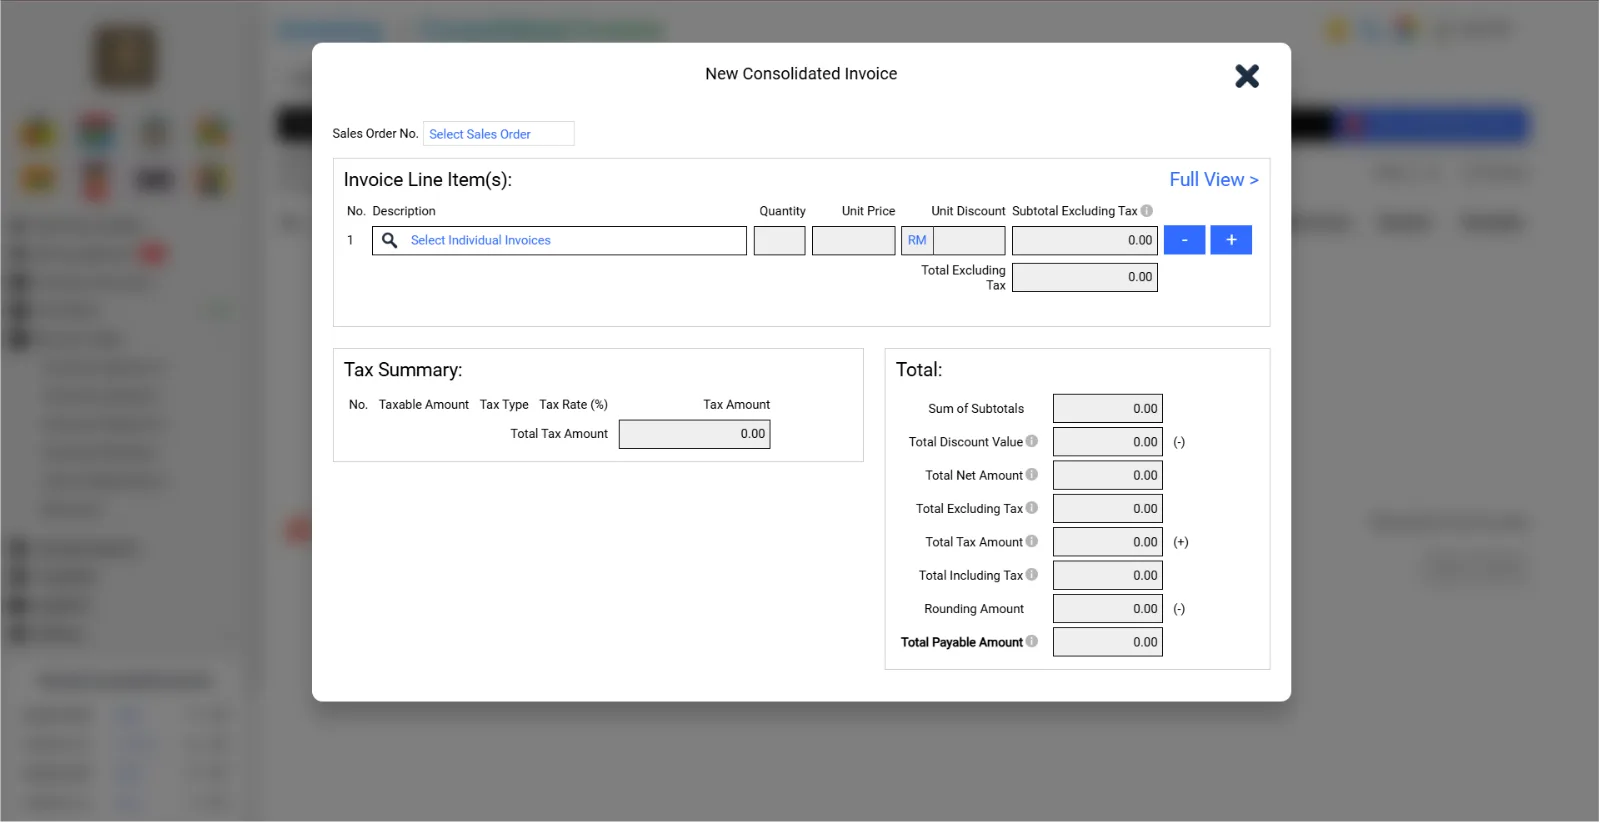
Task: Click the Select Individual Invoices field
Action: pyautogui.click(x=559, y=241)
